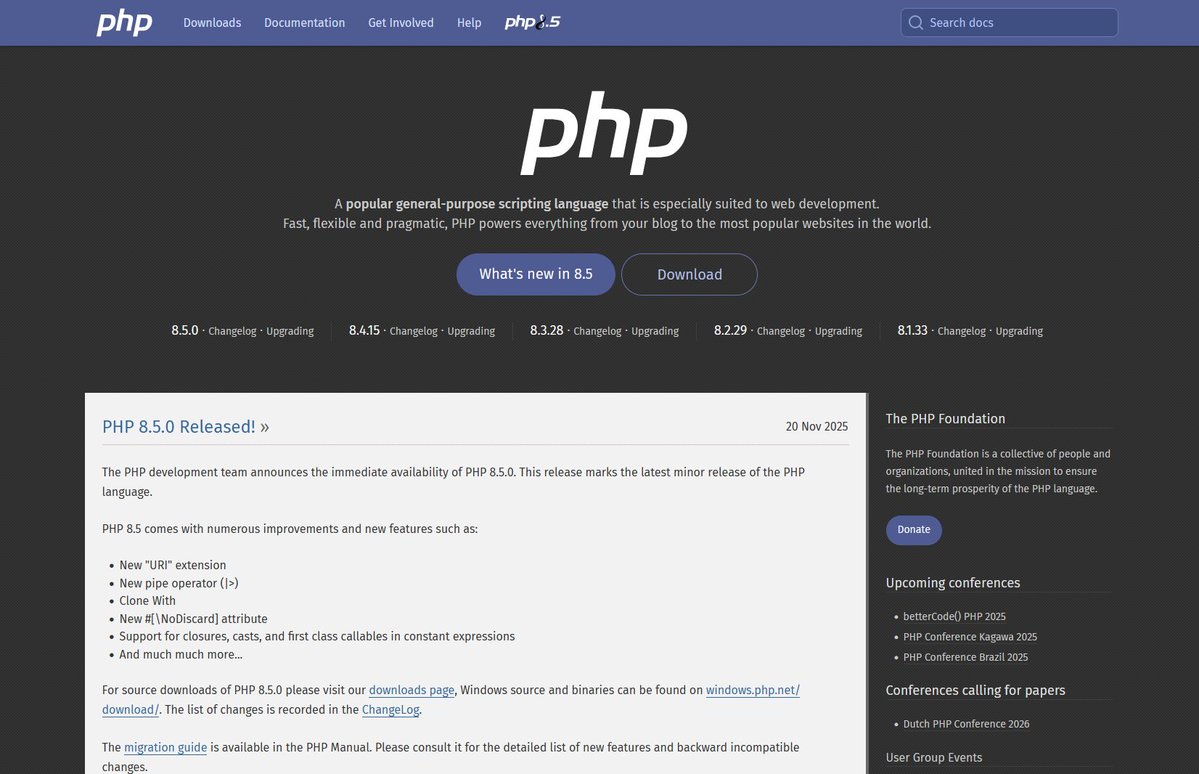This screenshot has height=774, width=1199.
Task: Click inside the Search docs input field
Action: [x=1010, y=22]
